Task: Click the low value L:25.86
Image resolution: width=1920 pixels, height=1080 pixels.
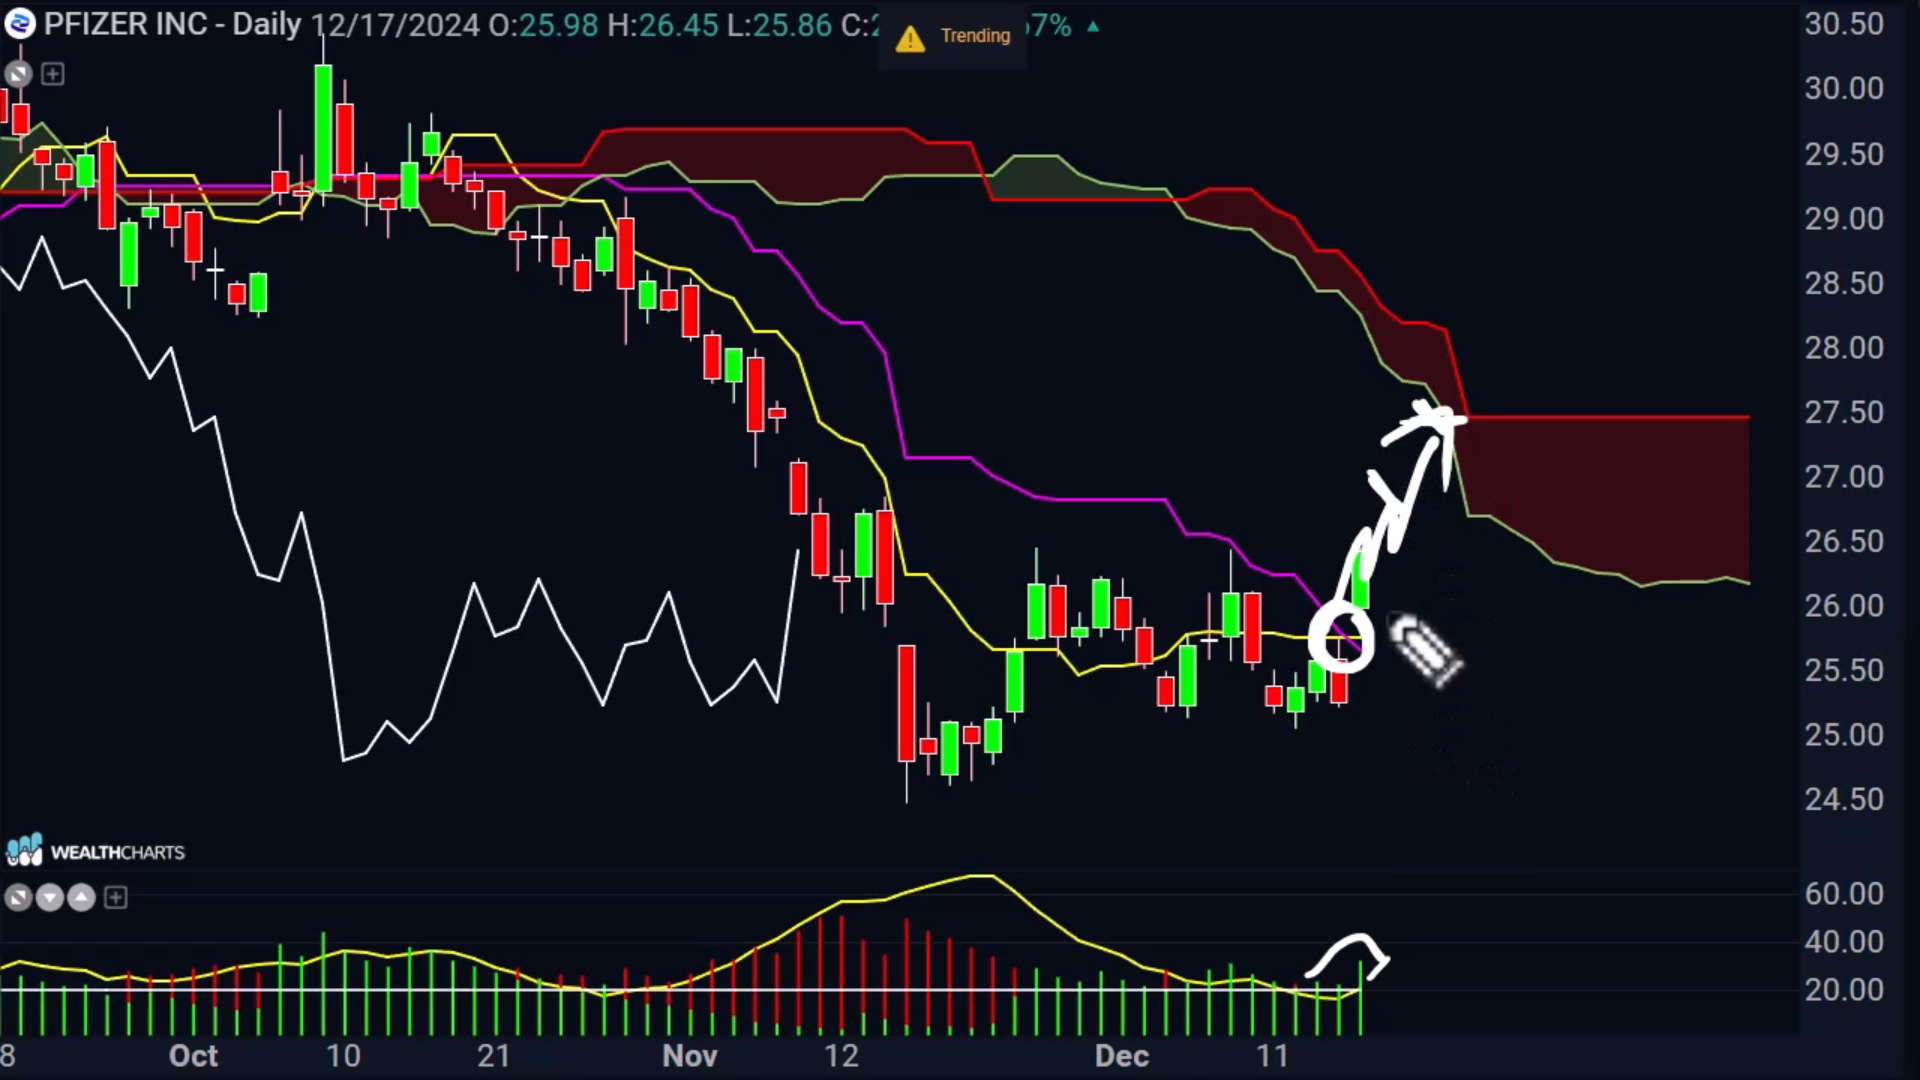Action: (779, 24)
